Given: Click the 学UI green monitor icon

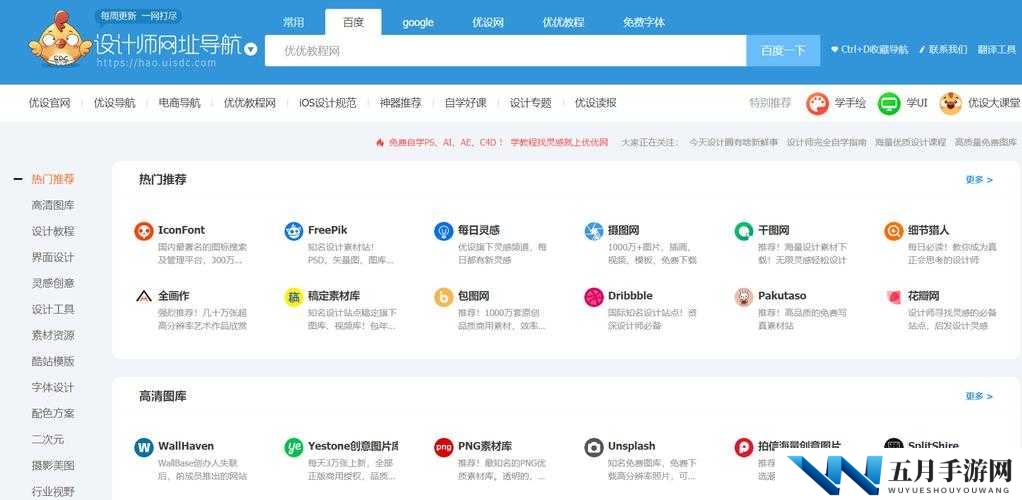Looking at the screenshot, I should click(x=889, y=103).
